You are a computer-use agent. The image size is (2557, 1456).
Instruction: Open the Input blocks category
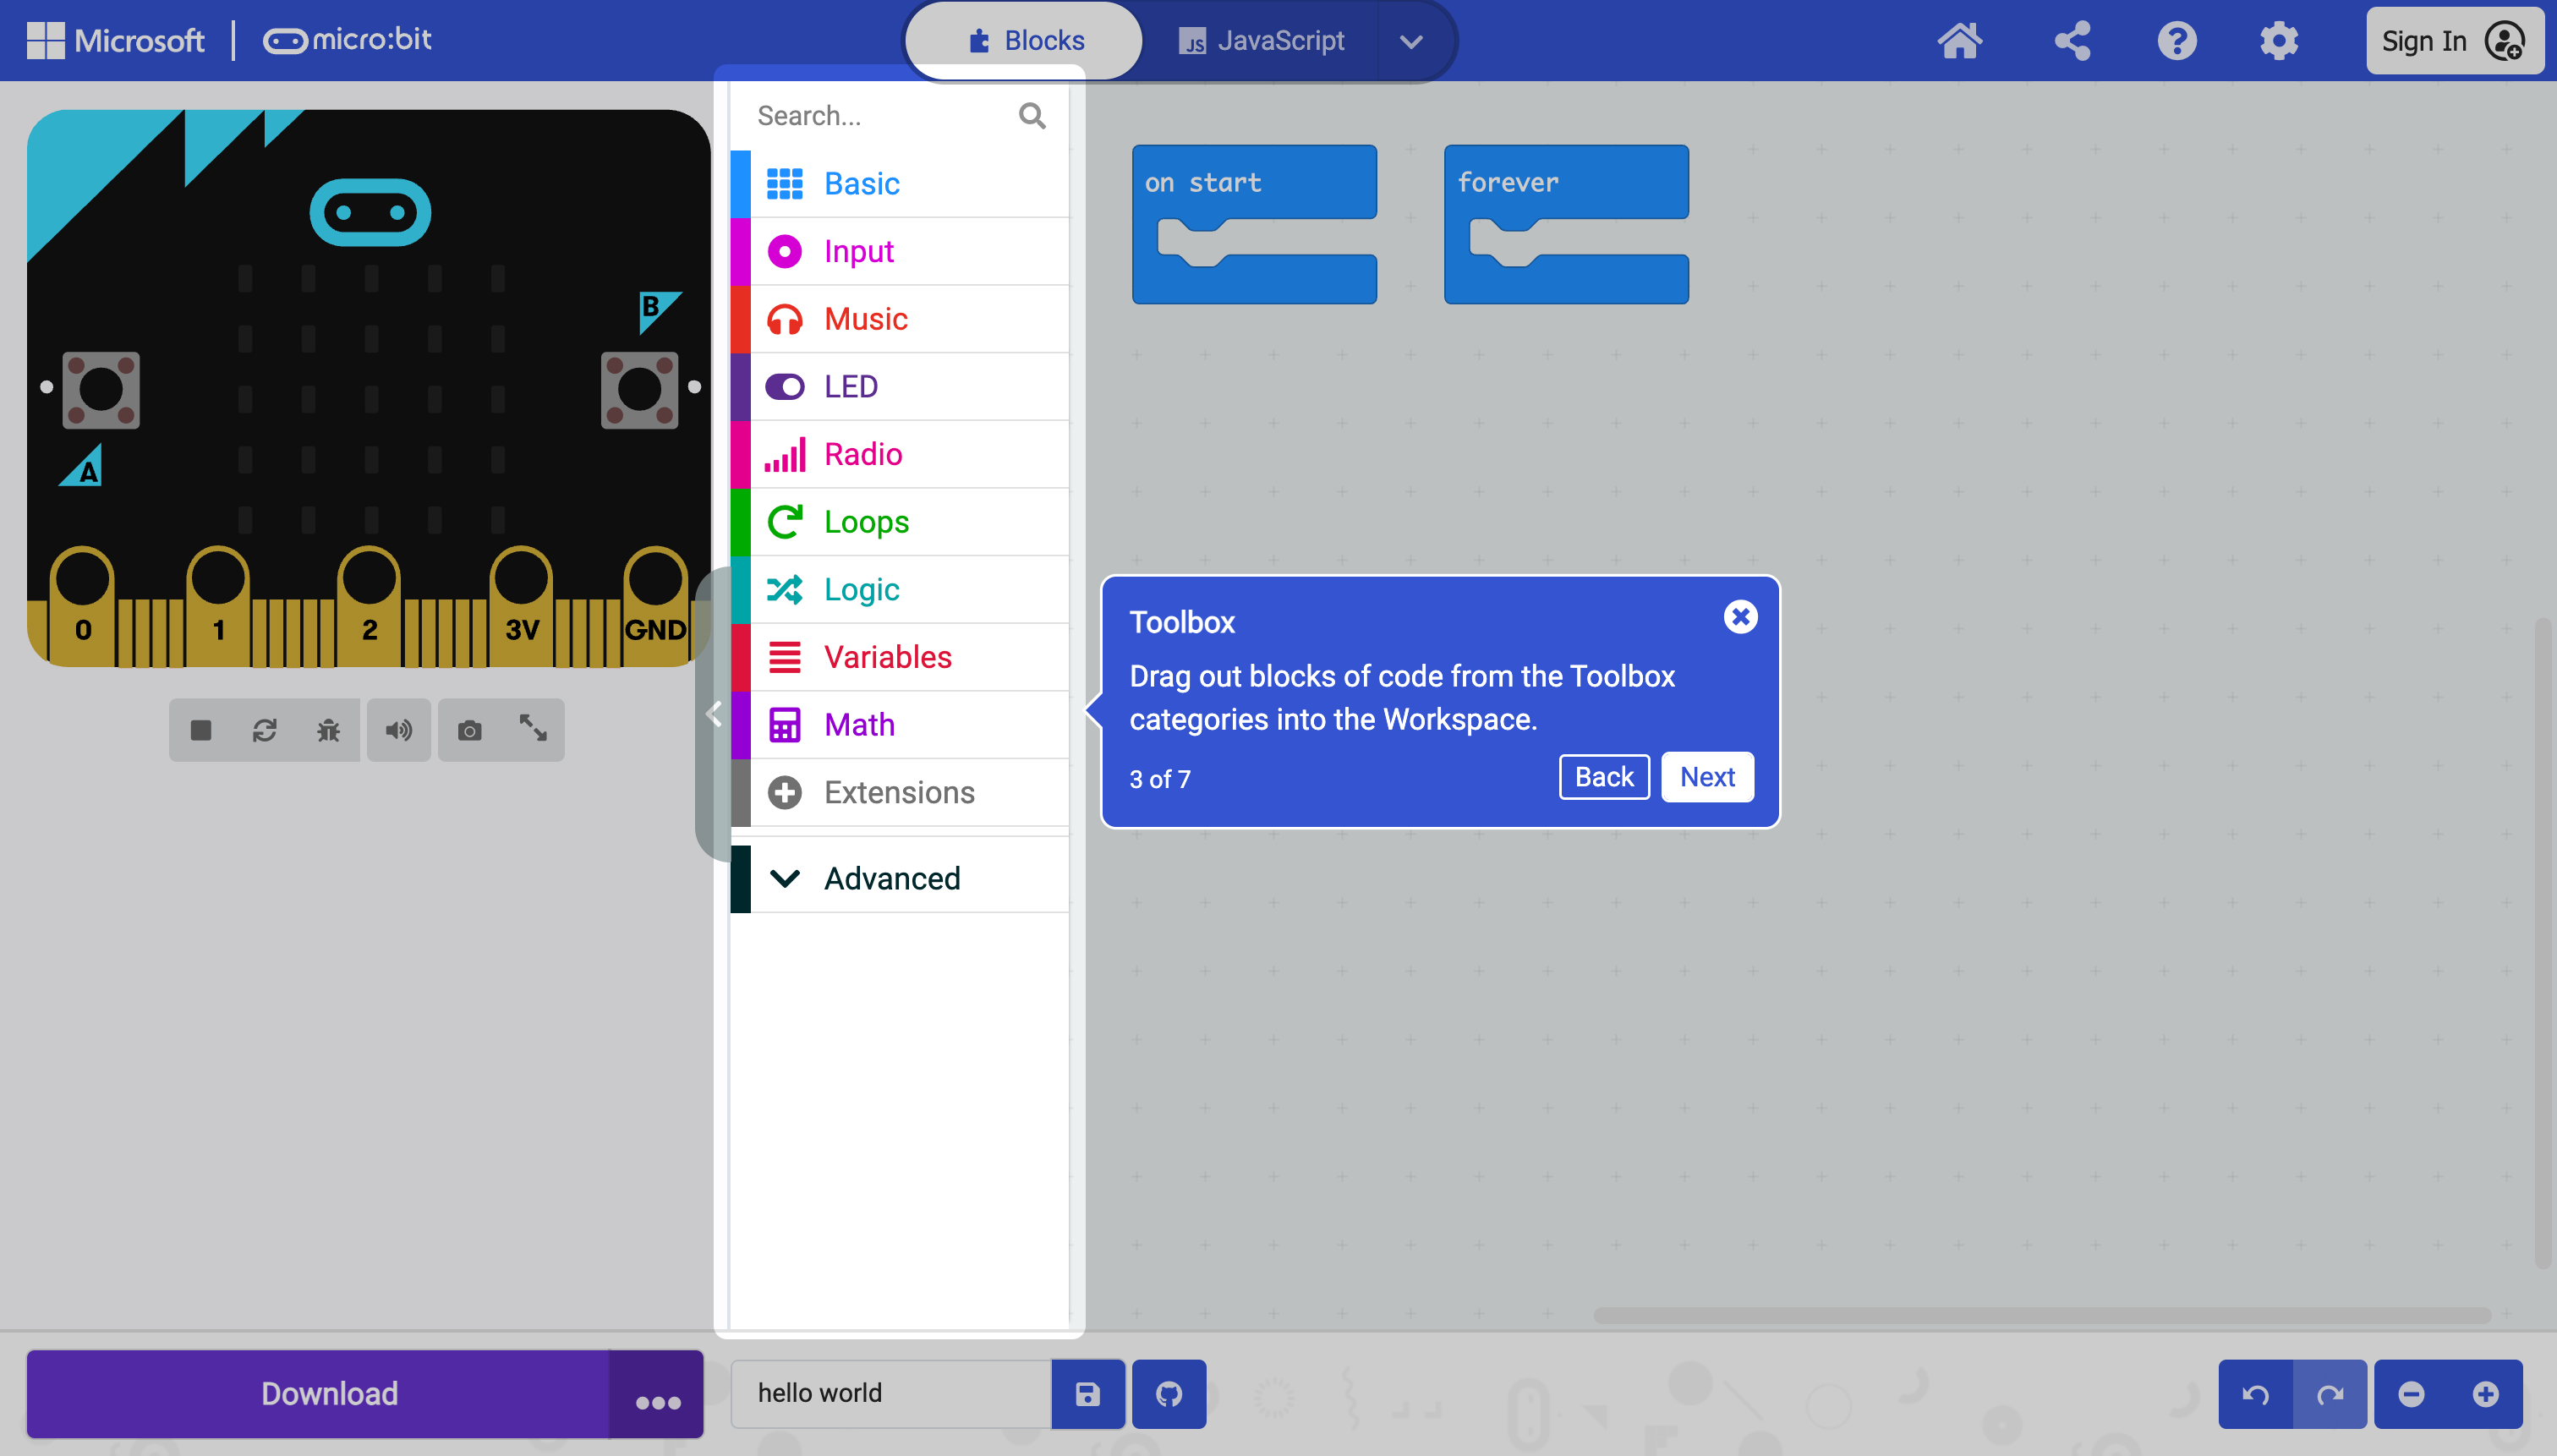click(x=900, y=252)
